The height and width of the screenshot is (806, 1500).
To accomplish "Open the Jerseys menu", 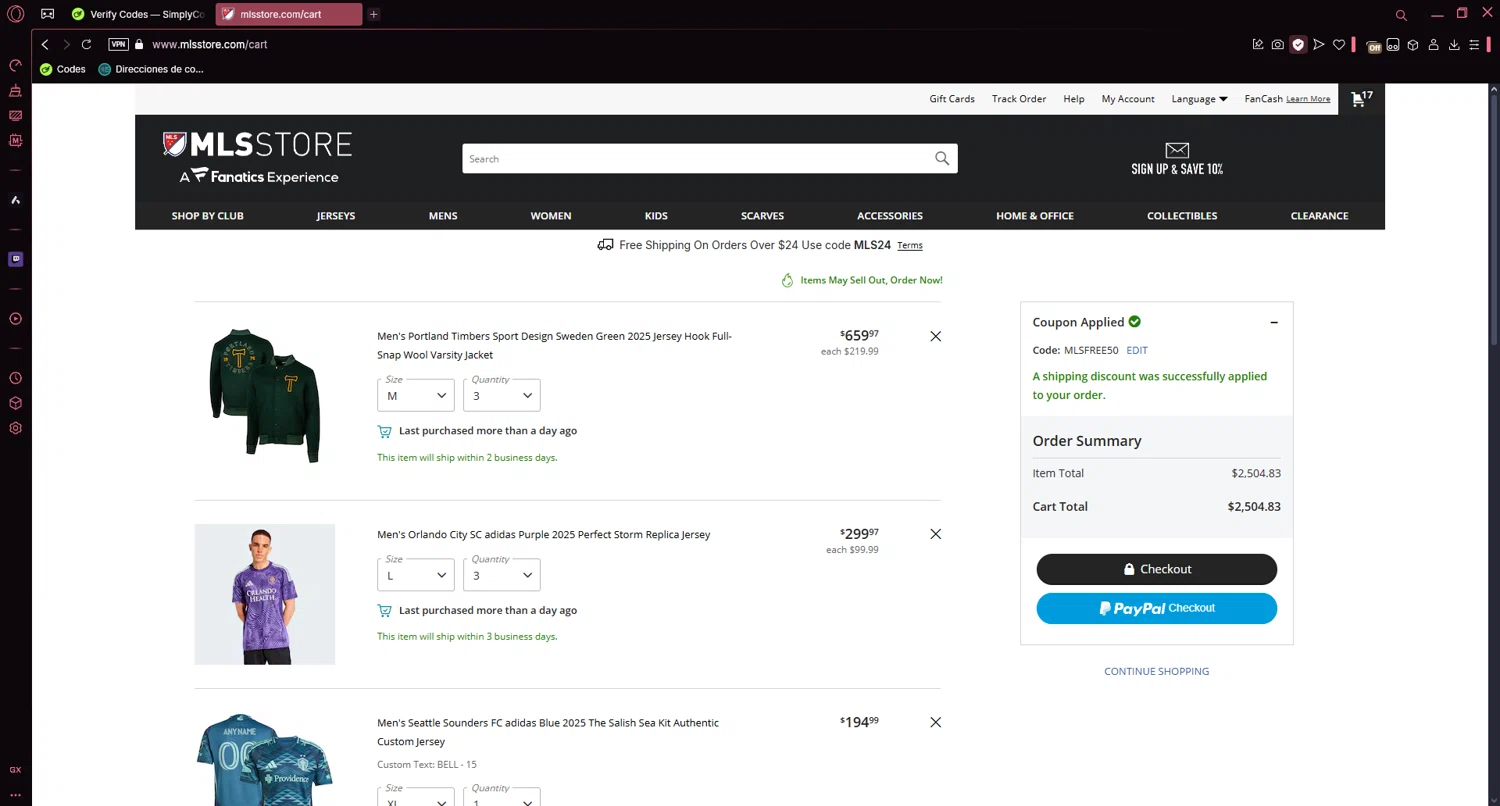I will point(336,216).
